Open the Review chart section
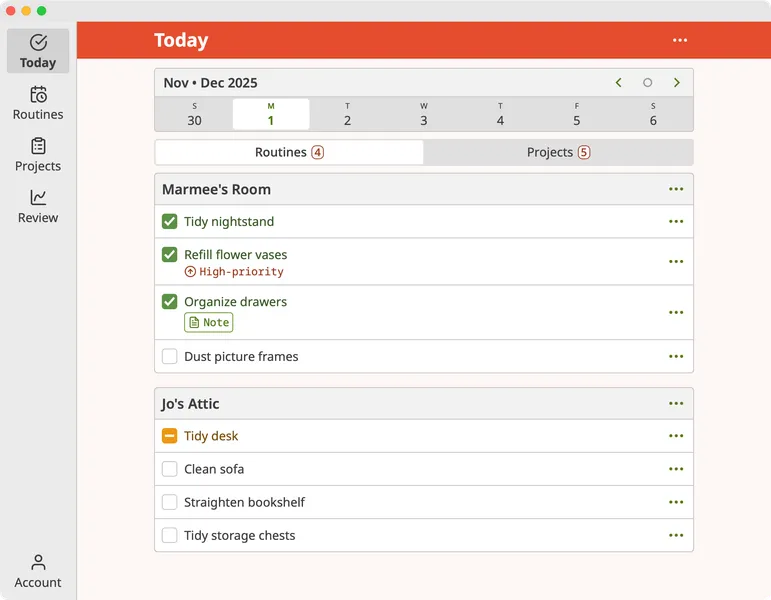The image size is (771, 600). click(38, 207)
